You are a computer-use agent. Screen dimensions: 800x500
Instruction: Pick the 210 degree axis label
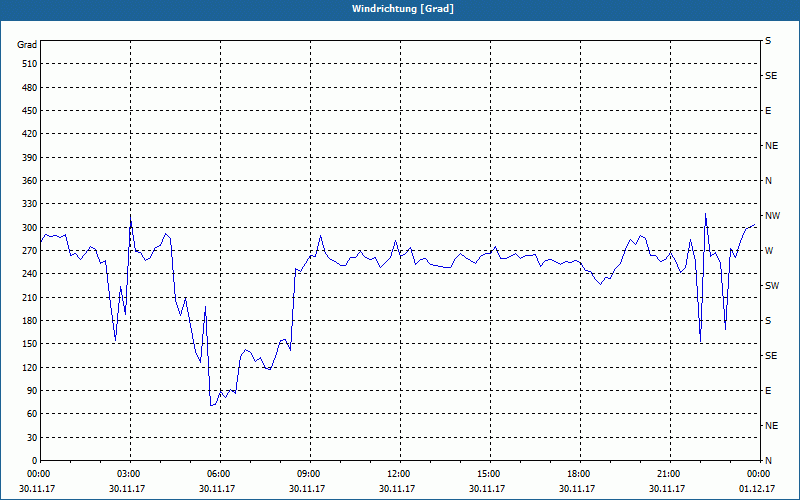pos(30,297)
